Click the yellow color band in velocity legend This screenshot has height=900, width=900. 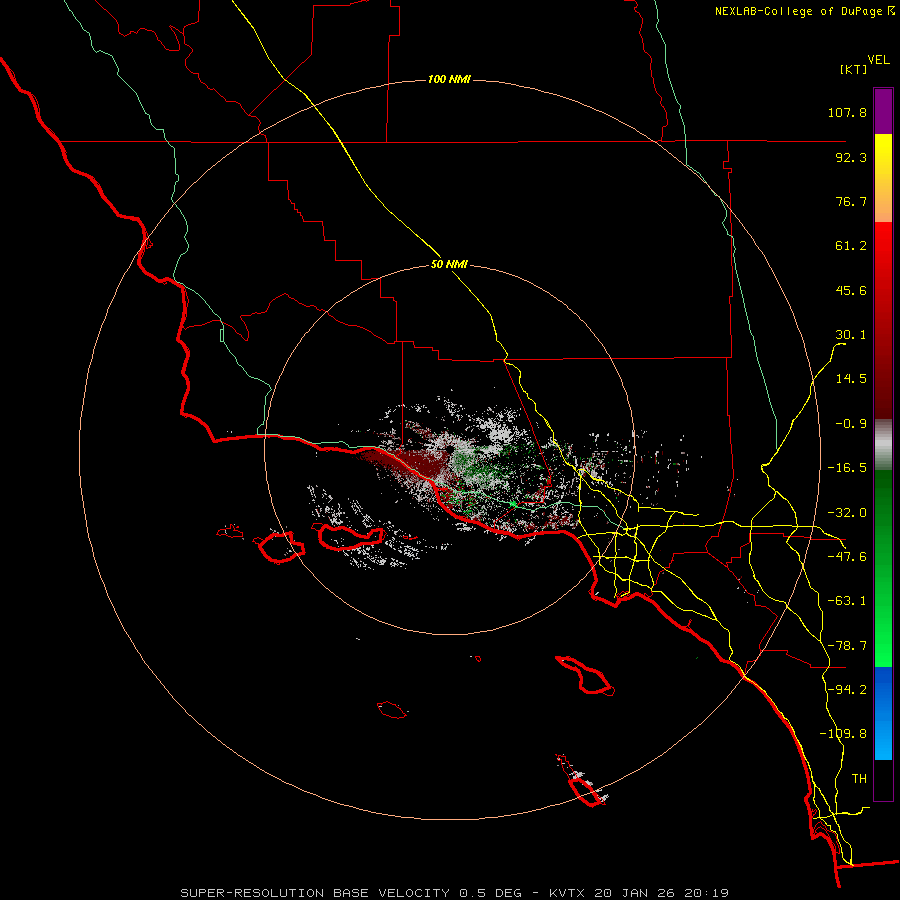(883, 178)
